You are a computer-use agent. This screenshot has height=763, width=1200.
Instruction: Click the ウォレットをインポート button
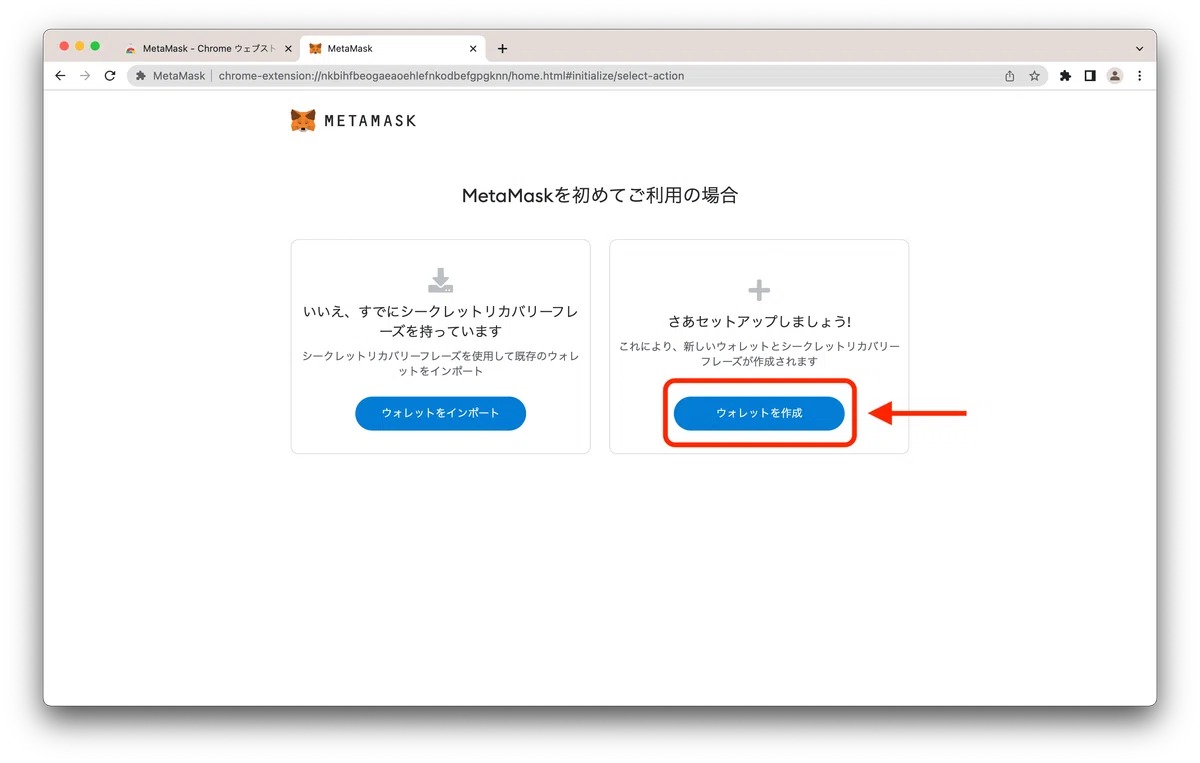coord(440,413)
